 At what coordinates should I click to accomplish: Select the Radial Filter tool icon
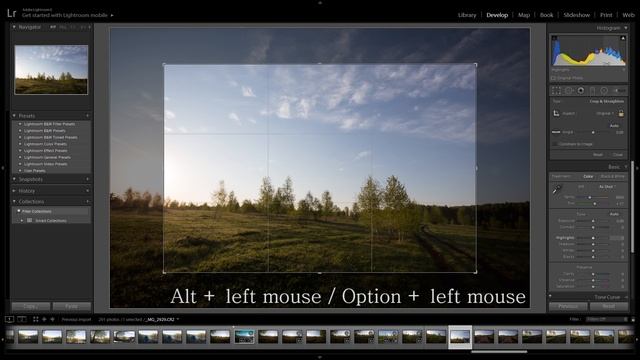click(x=604, y=90)
